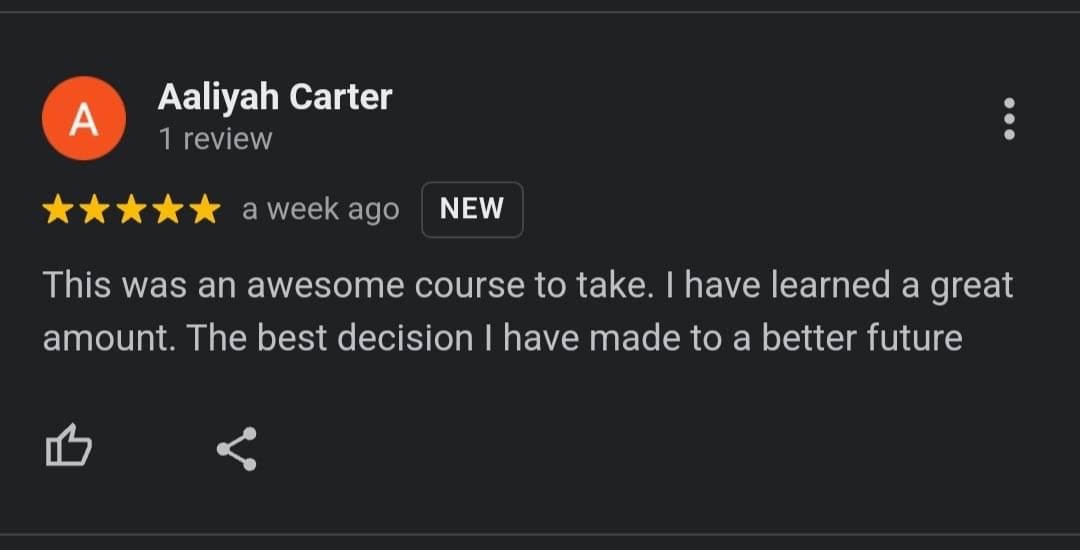Select the third yellow rating star

click(x=131, y=209)
